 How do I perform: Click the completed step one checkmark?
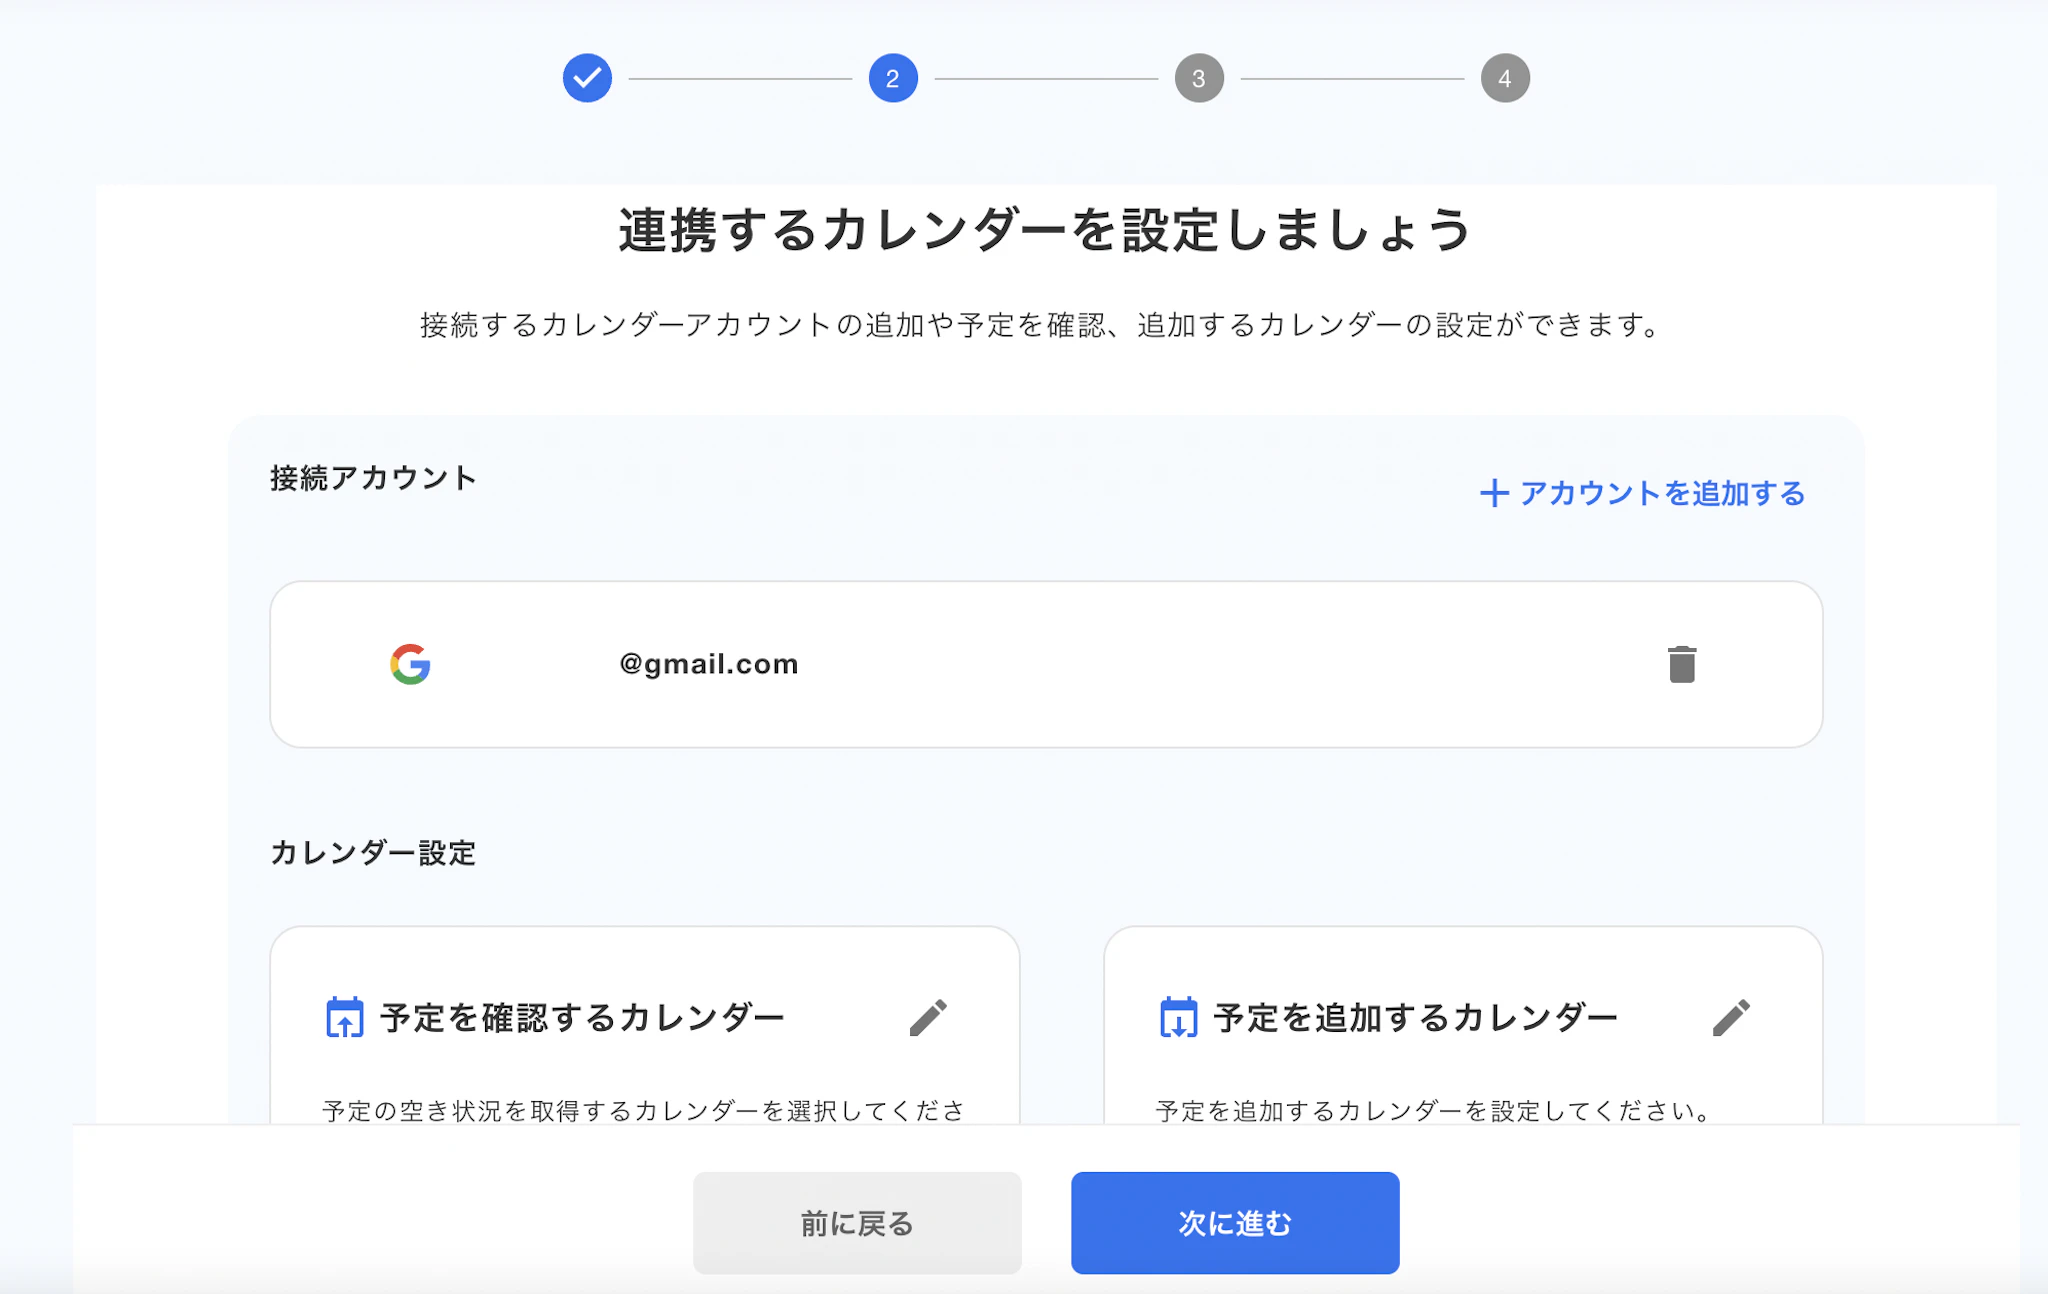pyautogui.click(x=587, y=78)
